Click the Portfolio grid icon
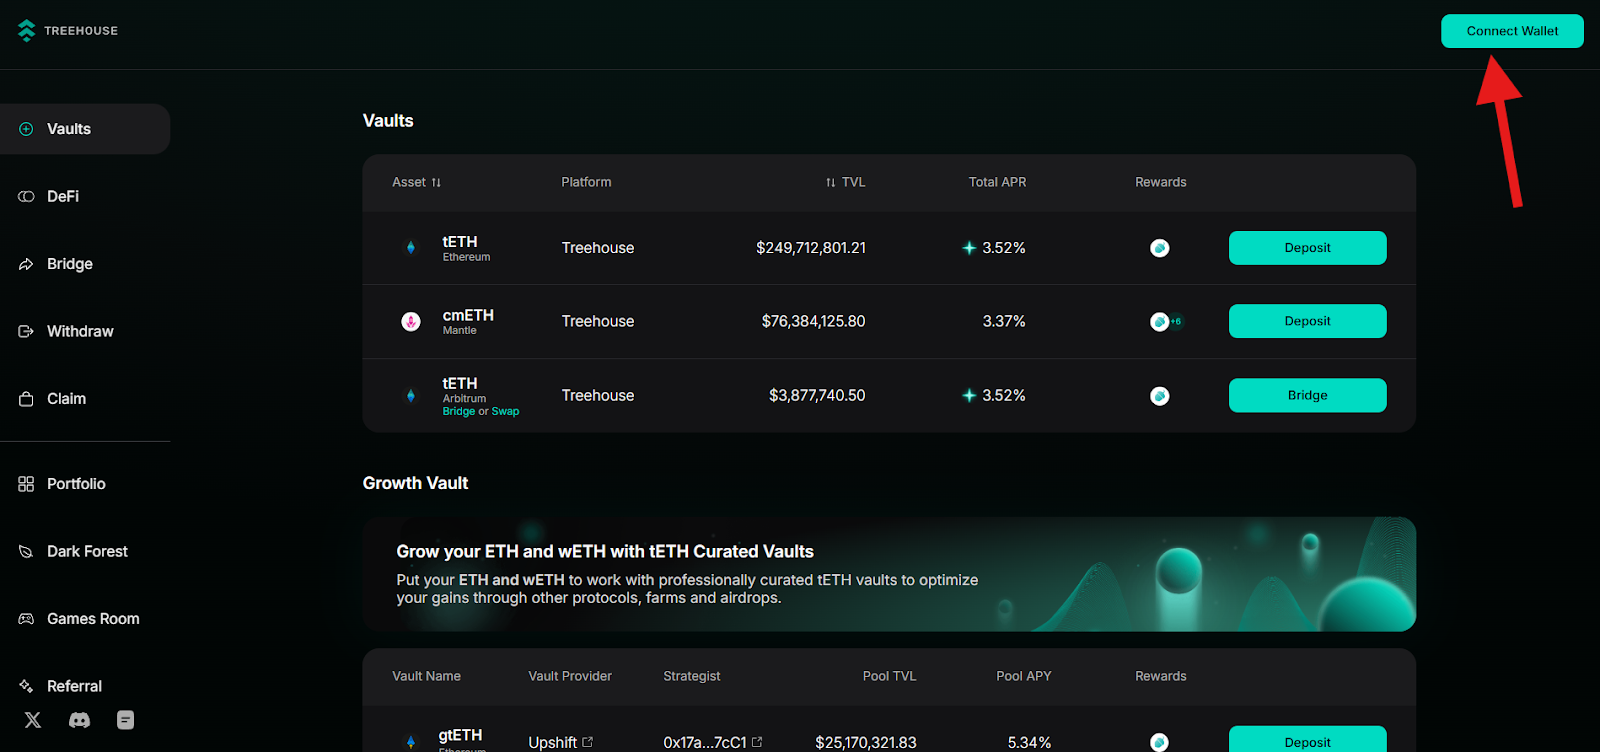 (26, 484)
